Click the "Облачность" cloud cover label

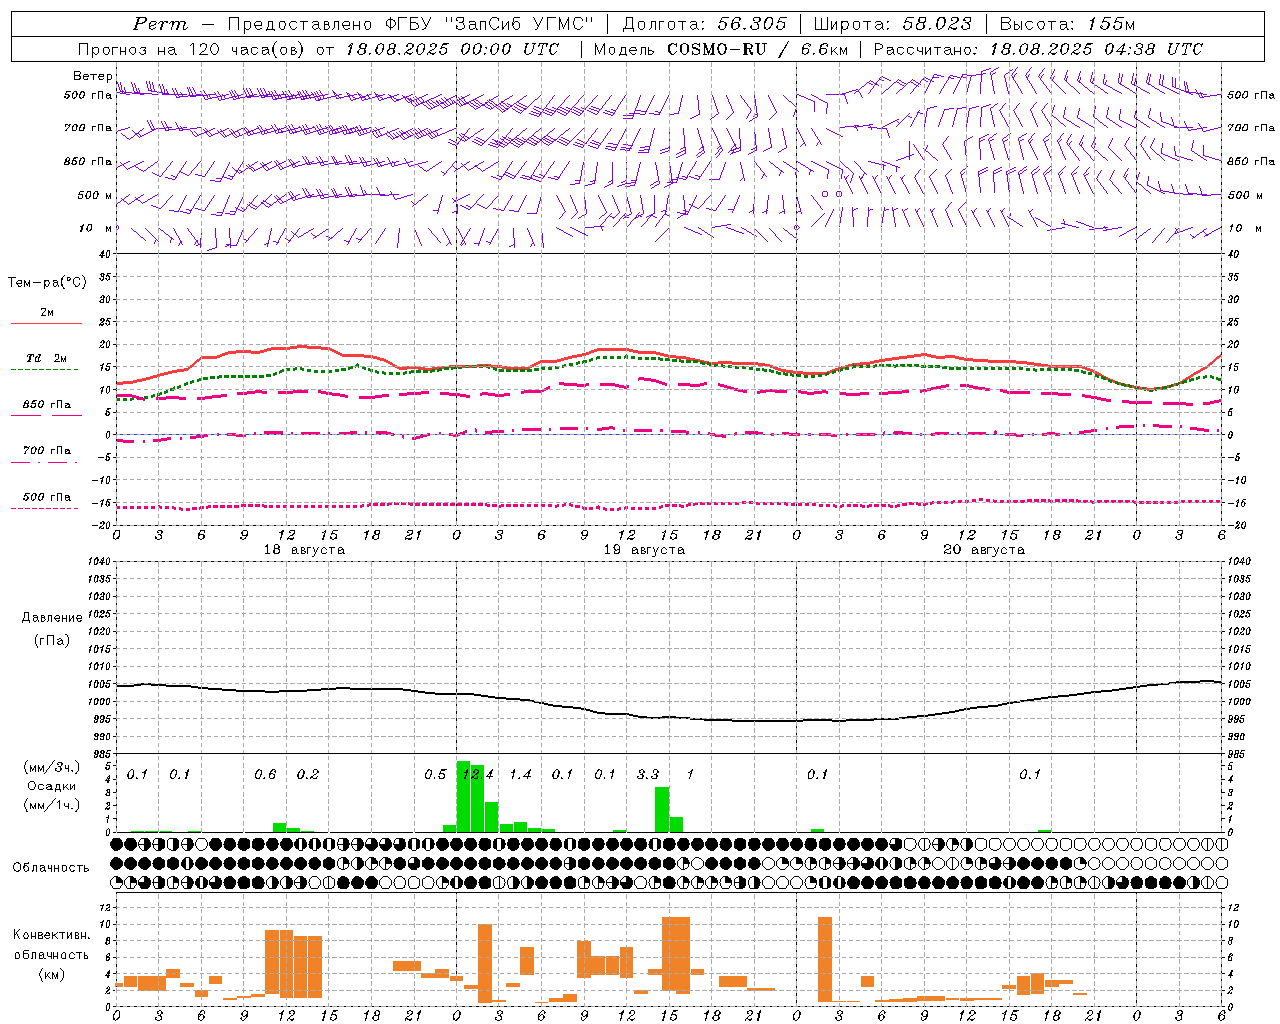pyautogui.click(x=51, y=867)
